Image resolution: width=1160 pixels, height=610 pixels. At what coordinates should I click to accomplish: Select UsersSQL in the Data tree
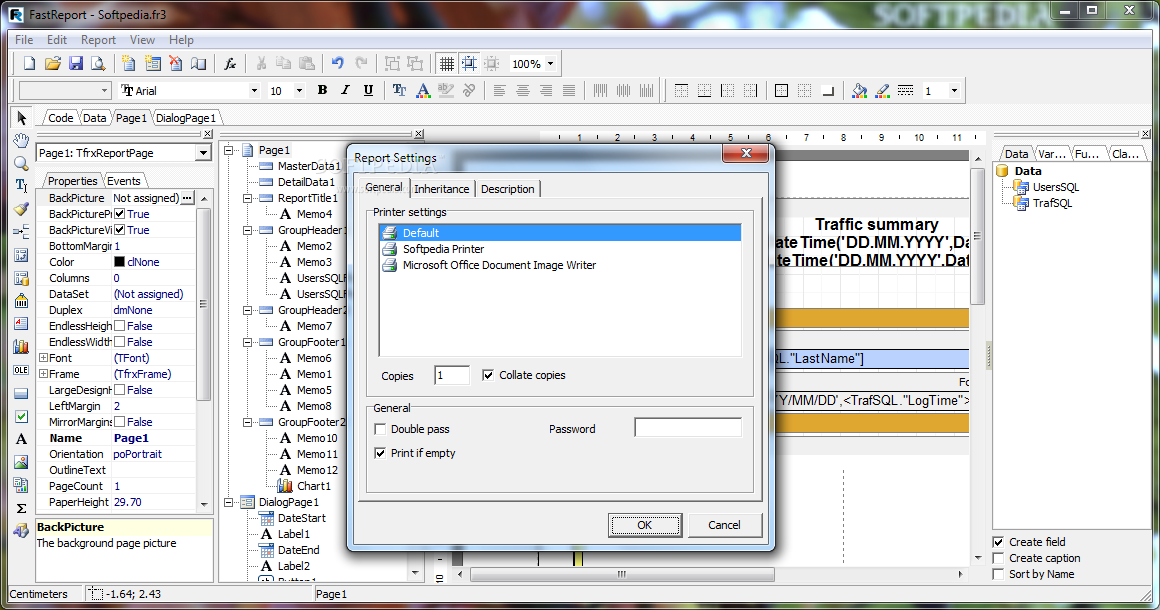pos(1056,187)
